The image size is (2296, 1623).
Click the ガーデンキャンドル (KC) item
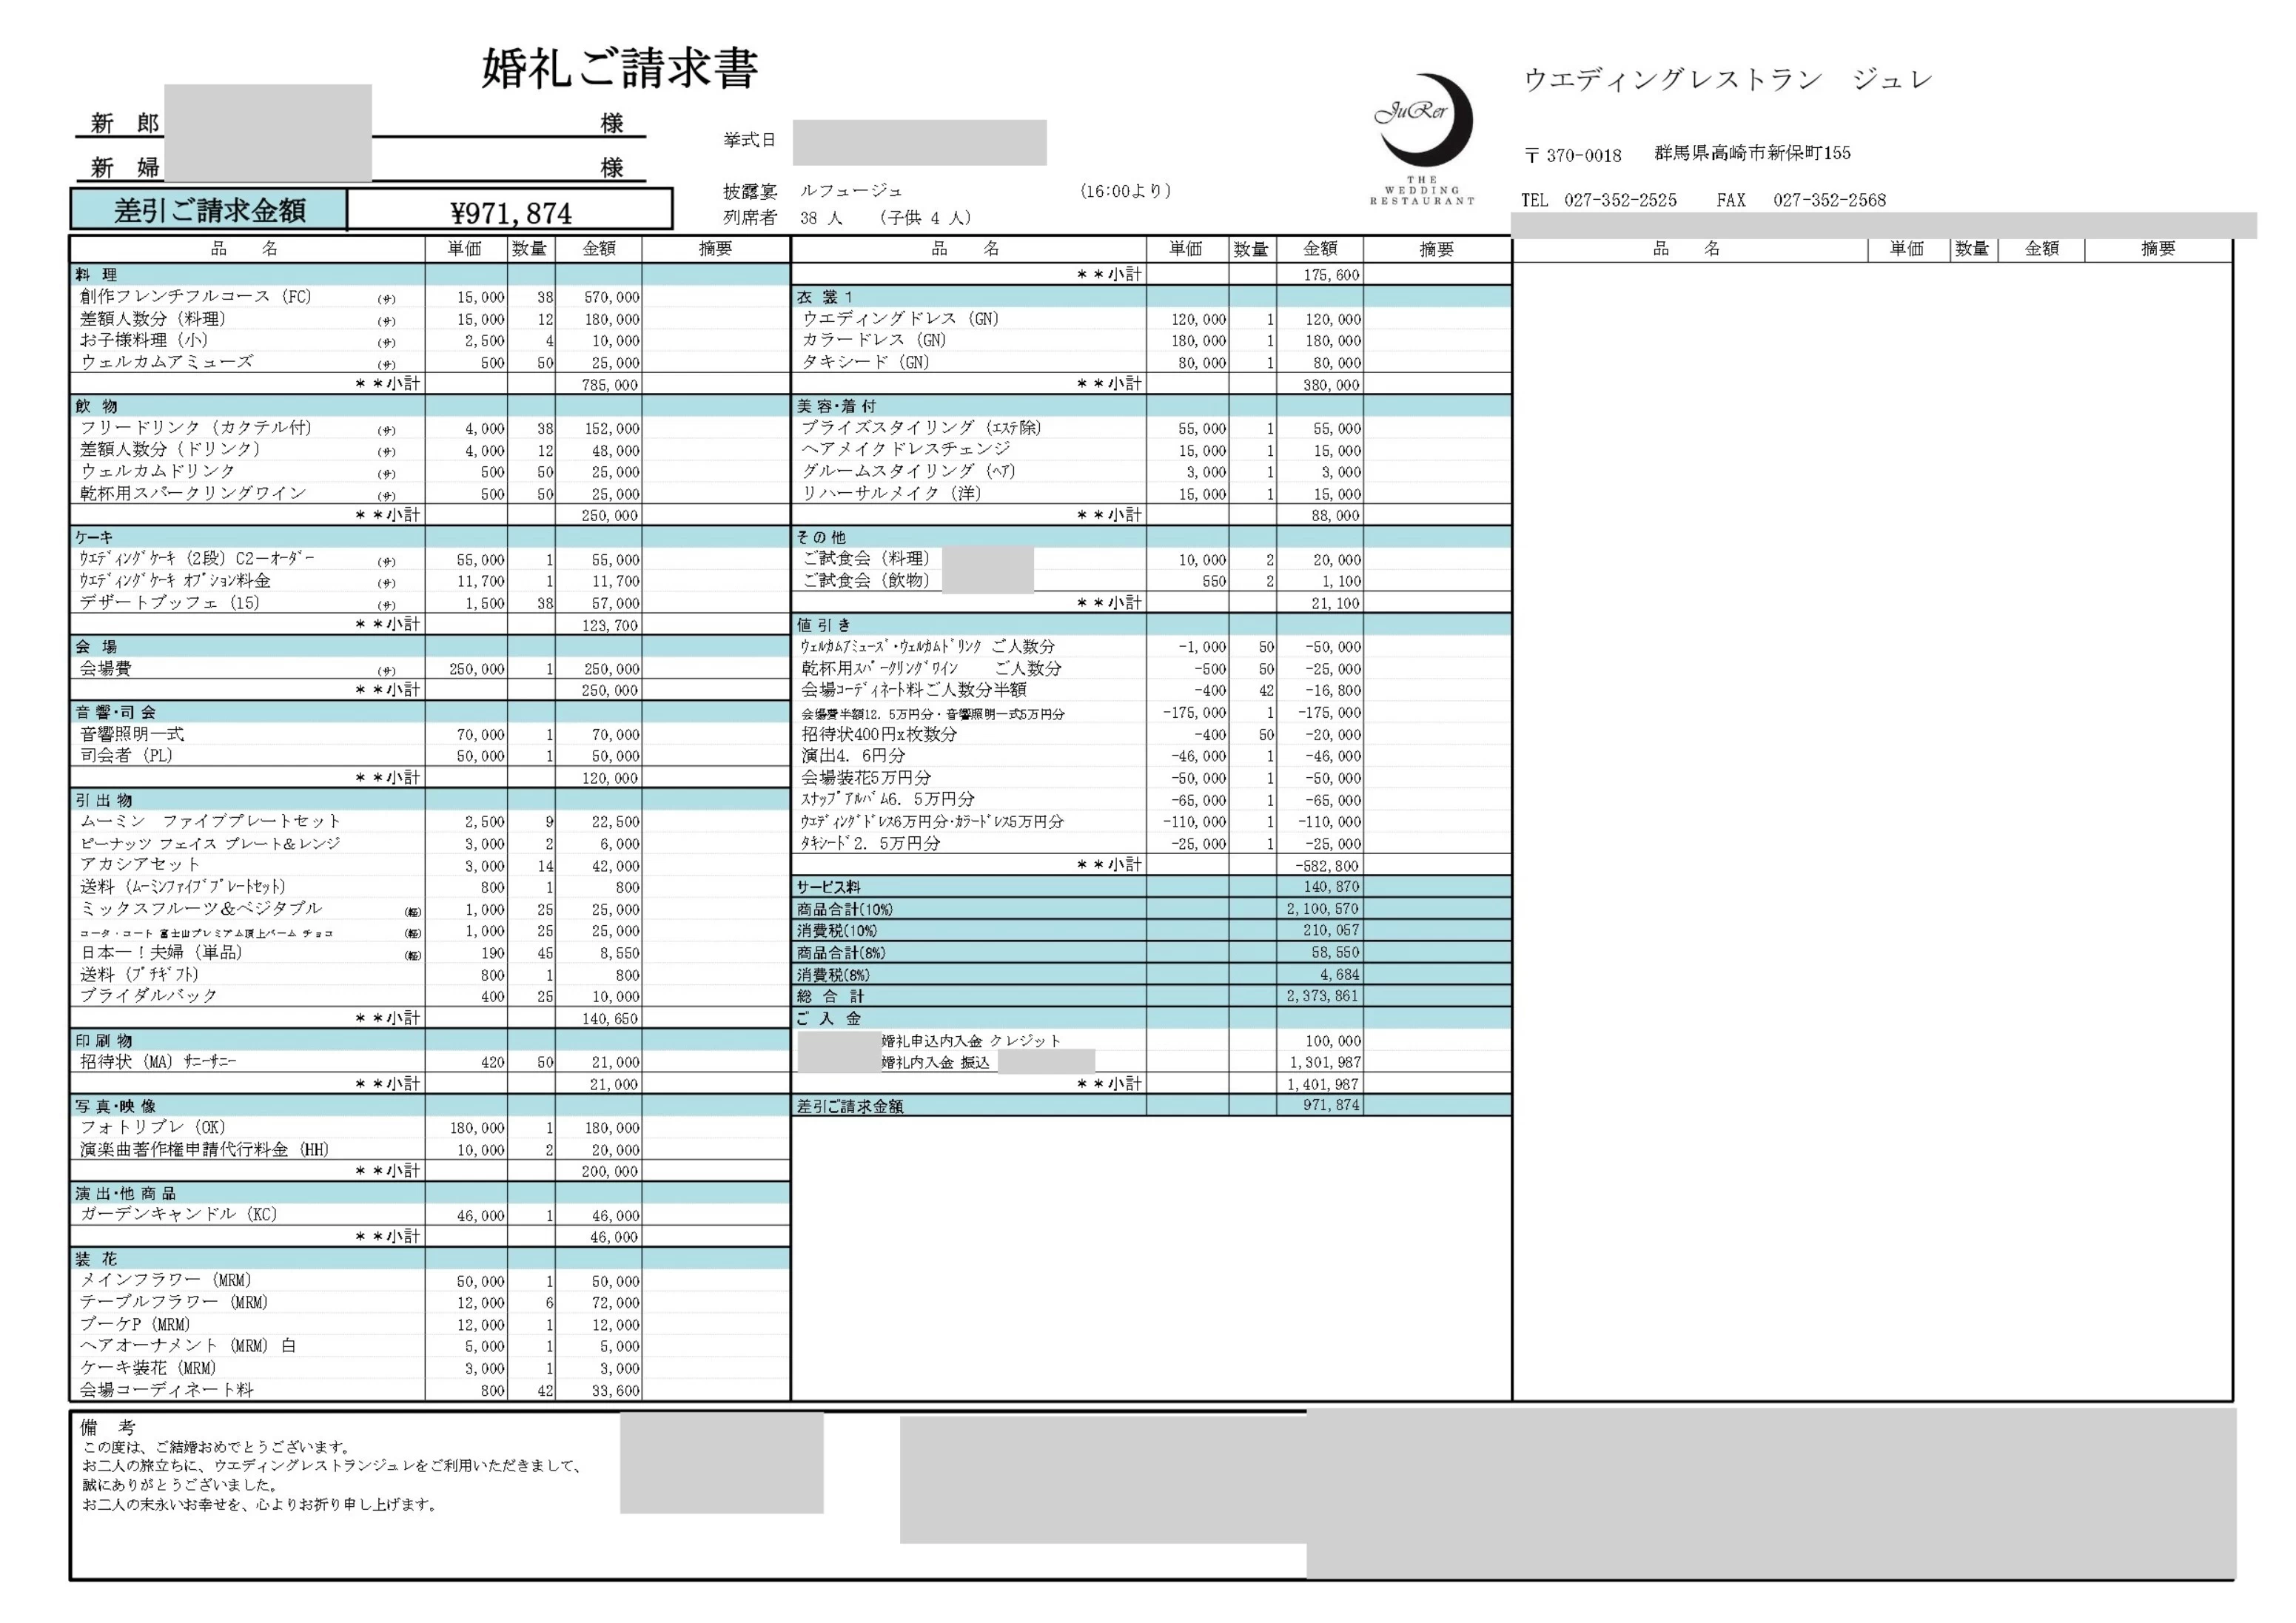coord(179,1214)
